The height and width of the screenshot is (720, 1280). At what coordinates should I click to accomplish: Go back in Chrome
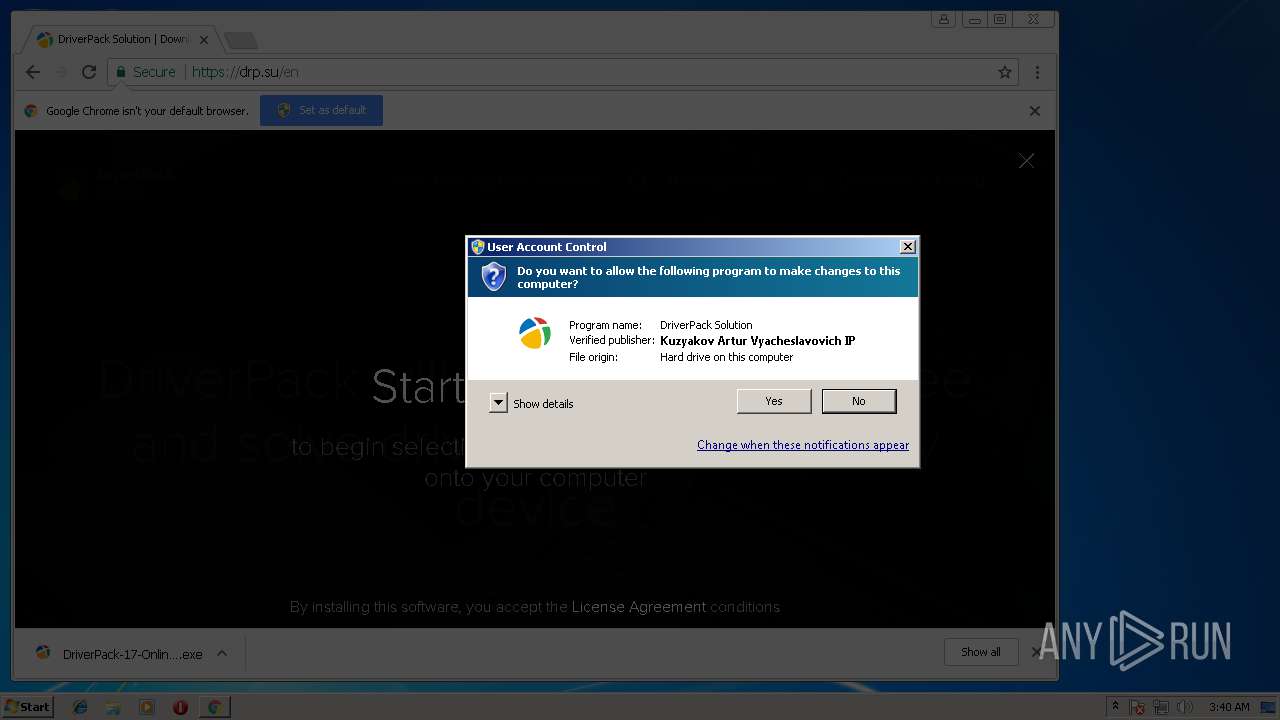[33, 72]
